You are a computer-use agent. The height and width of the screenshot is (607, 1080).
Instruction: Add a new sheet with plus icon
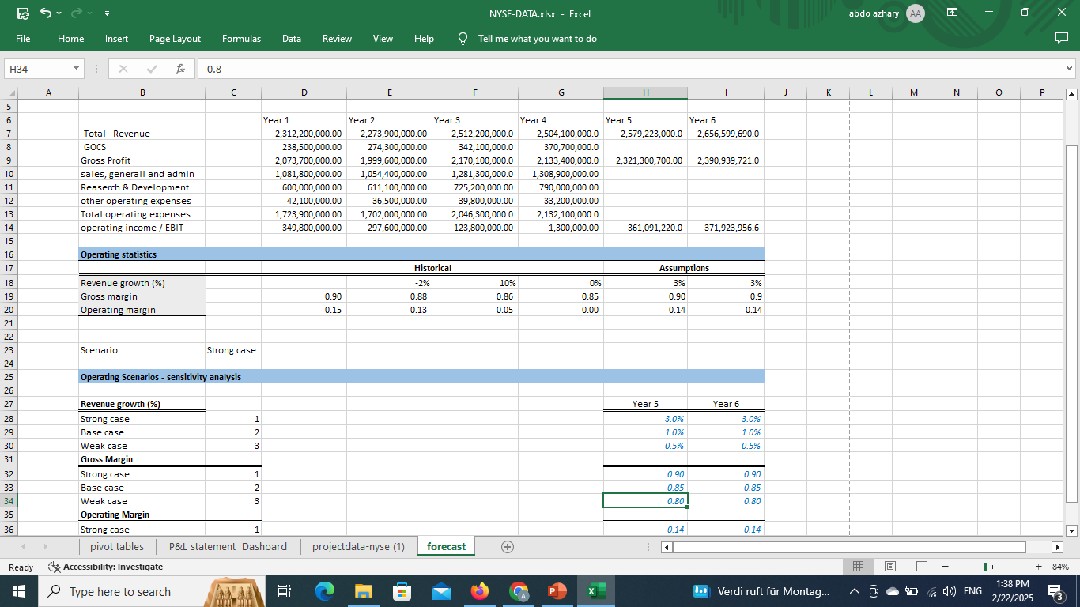click(507, 547)
